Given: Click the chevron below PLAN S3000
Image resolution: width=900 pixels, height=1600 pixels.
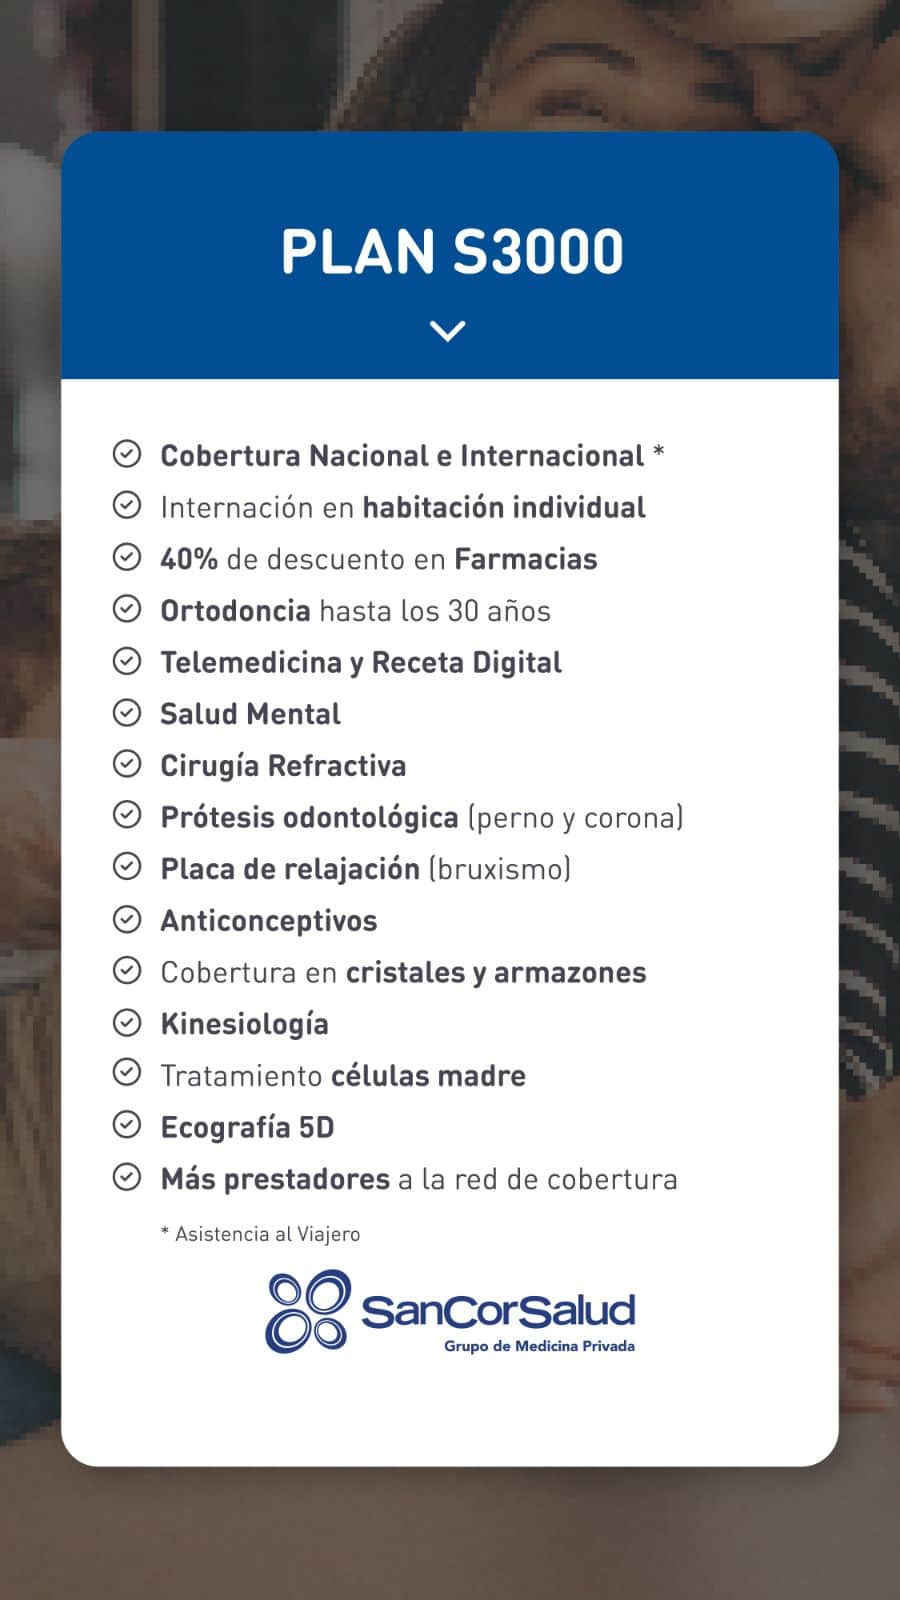Looking at the screenshot, I should point(447,331).
